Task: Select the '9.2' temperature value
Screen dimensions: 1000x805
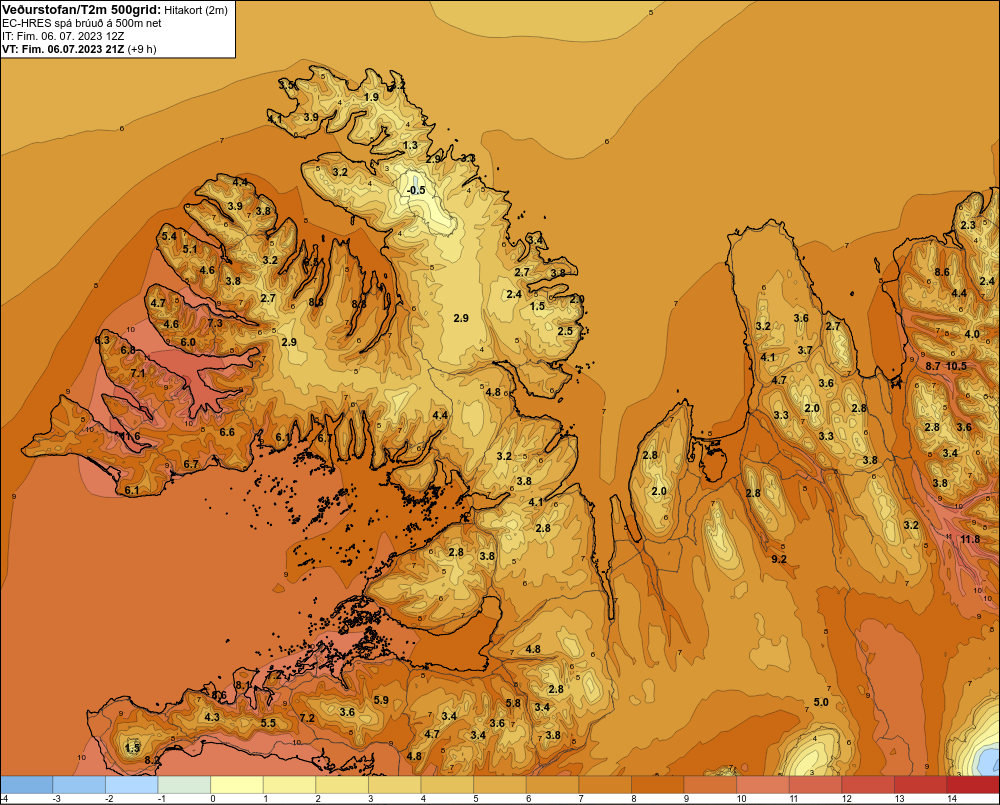Action: pos(779,559)
